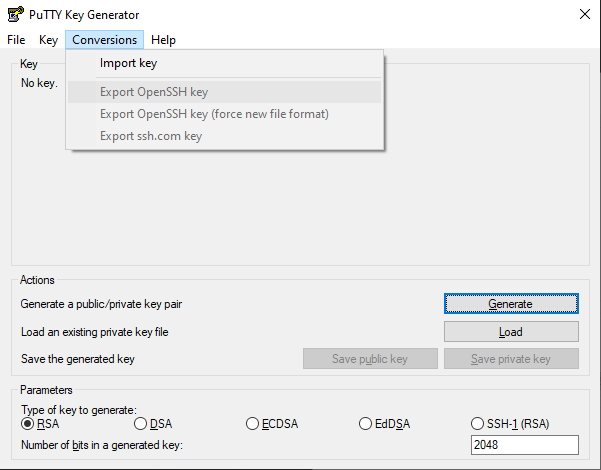Open the Key menu
The image size is (601, 470).
pyautogui.click(x=48, y=40)
